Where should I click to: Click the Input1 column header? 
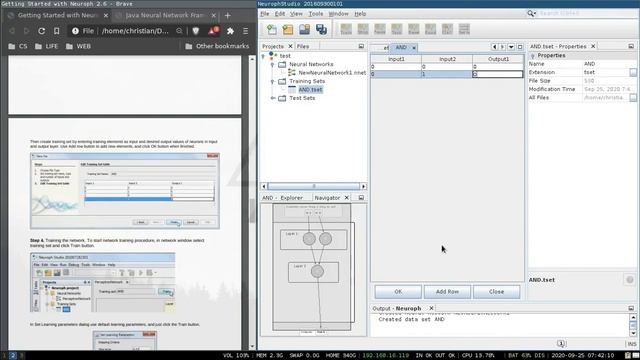tap(396, 59)
